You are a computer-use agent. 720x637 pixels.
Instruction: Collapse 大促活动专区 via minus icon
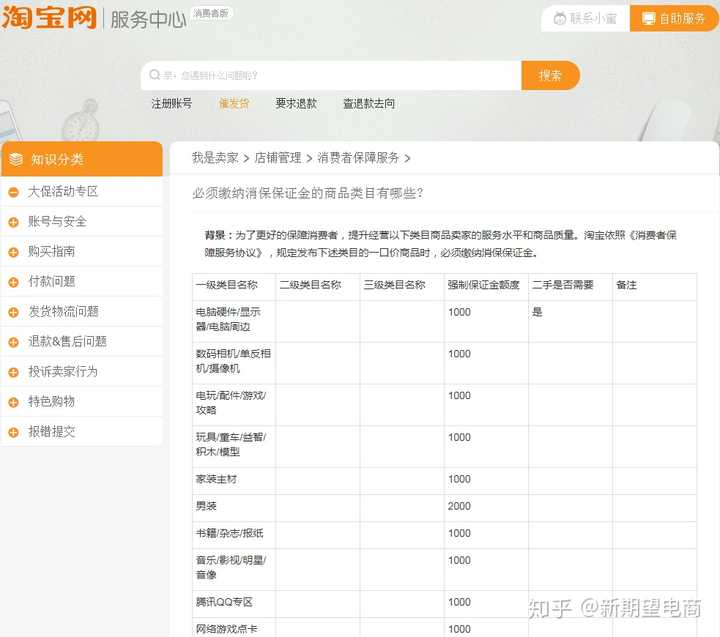point(13,192)
